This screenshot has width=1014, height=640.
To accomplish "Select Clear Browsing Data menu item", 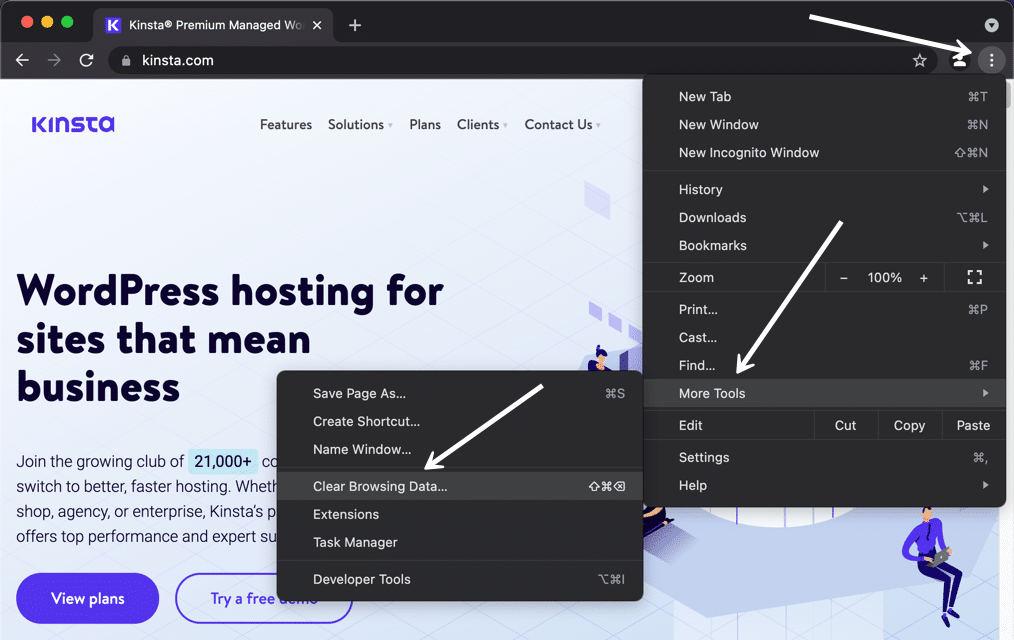I will pyautogui.click(x=380, y=486).
